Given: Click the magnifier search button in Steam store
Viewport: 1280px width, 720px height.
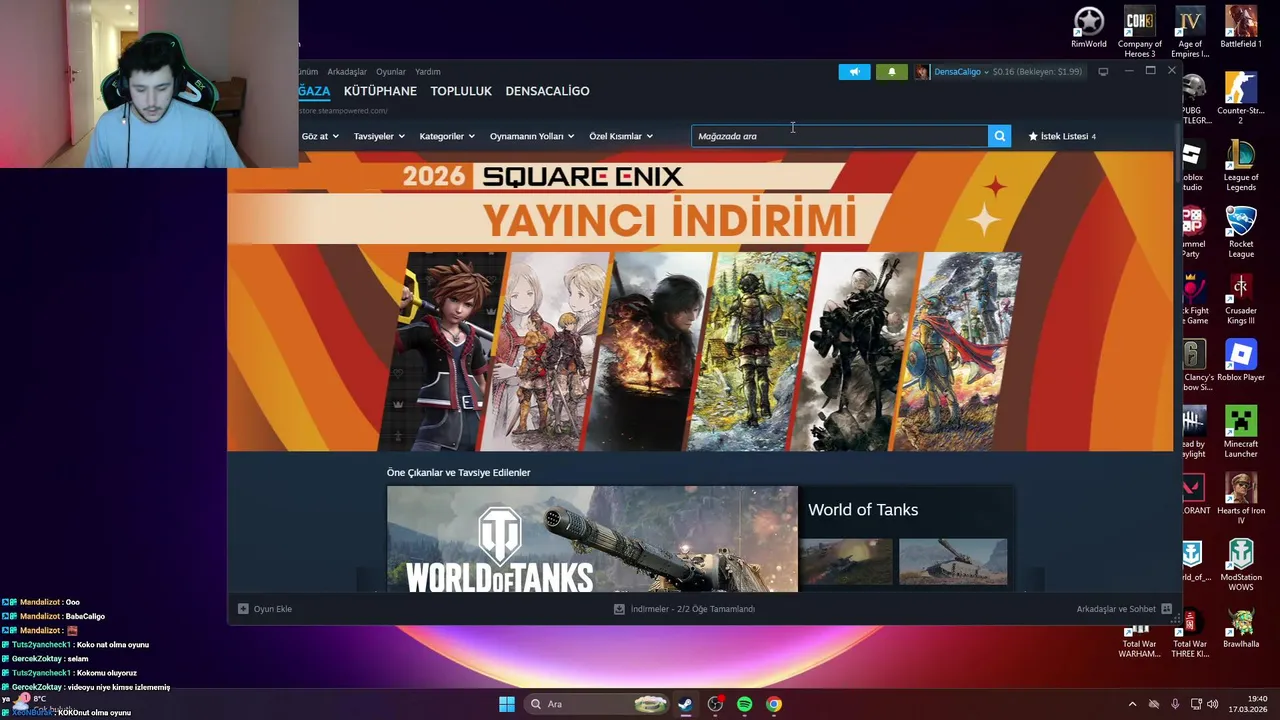Looking at the screenshot, I should click(999, 136).
